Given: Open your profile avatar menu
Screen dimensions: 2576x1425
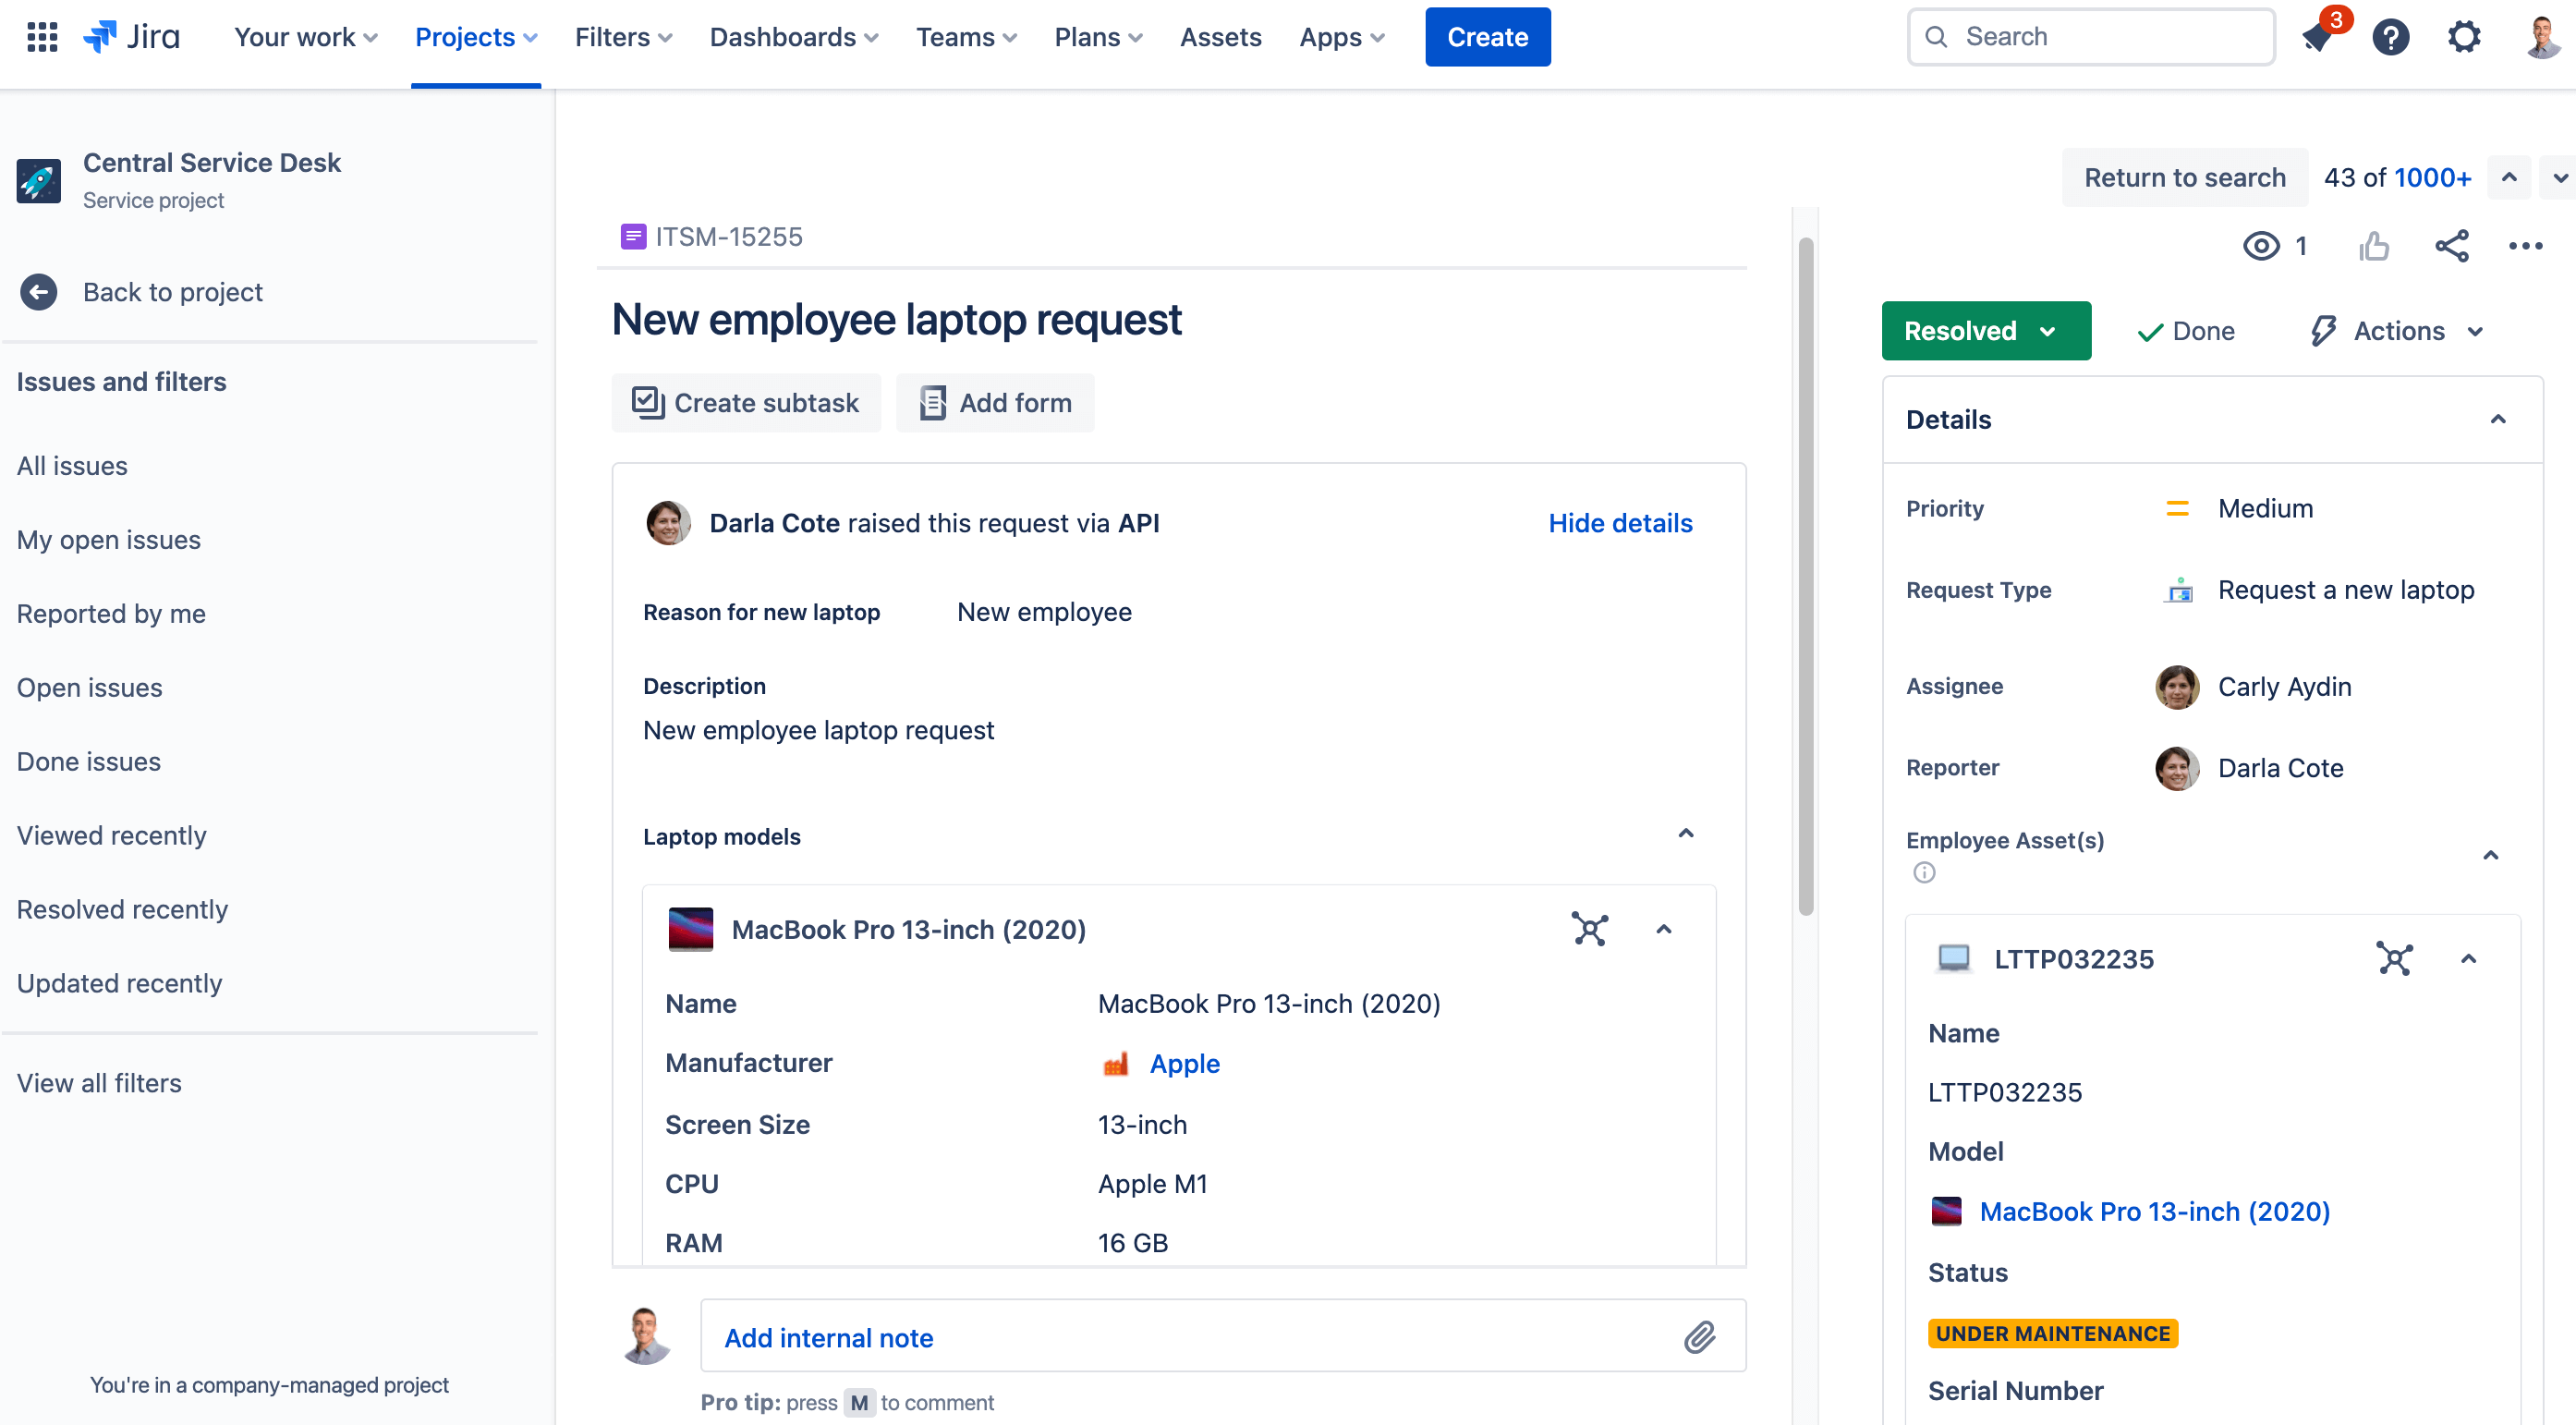Looking at the screenshot, I should [x=2541, y=37].
